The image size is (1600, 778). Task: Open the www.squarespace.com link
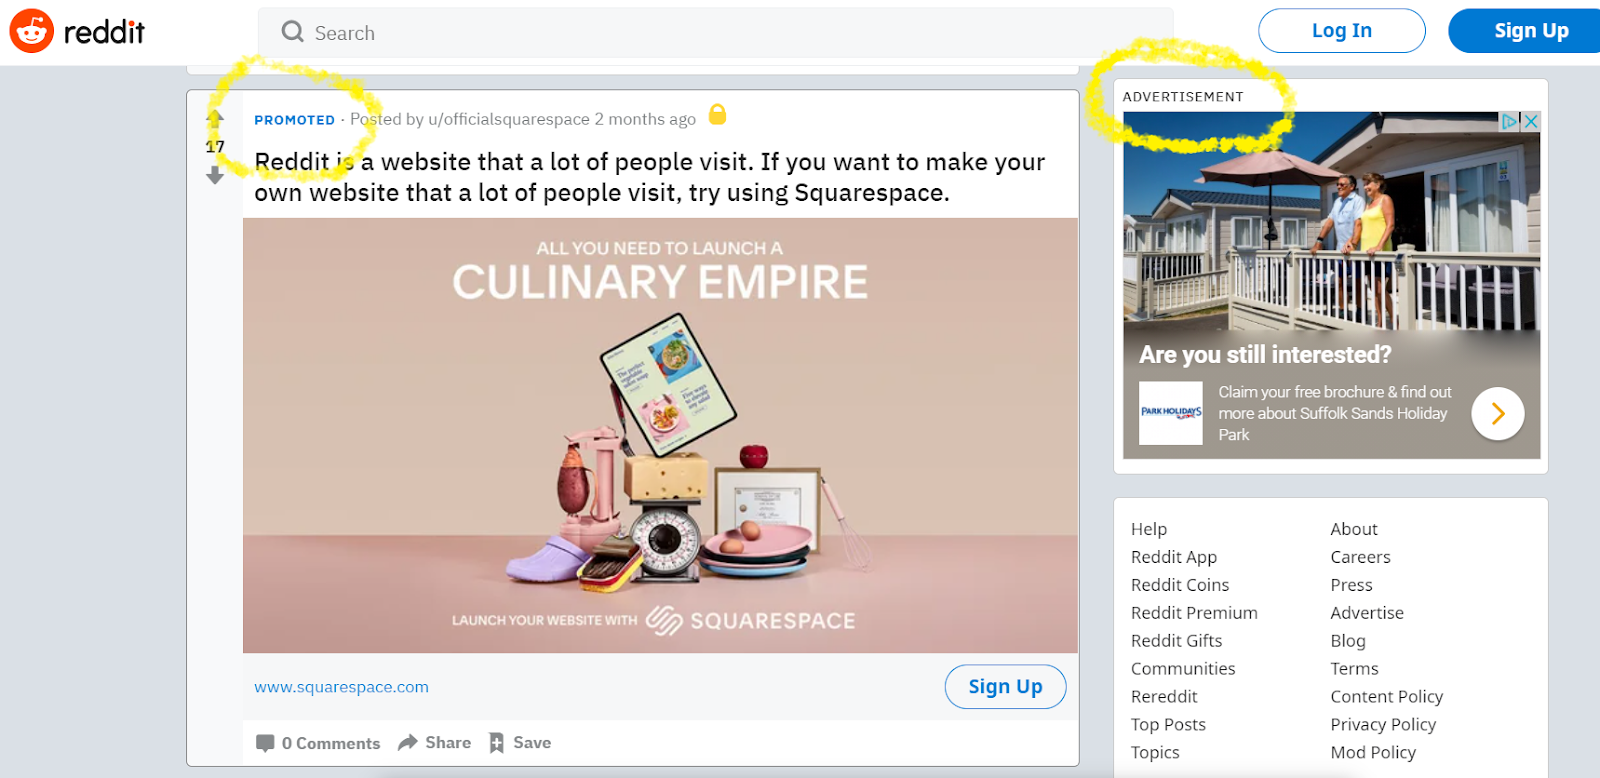click(341, 687)
